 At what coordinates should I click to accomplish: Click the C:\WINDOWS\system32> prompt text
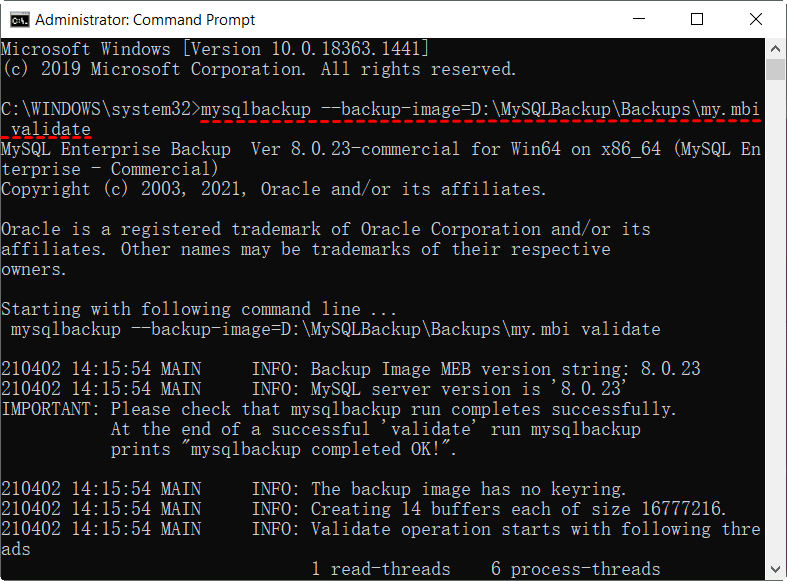(x=100, y=109)
